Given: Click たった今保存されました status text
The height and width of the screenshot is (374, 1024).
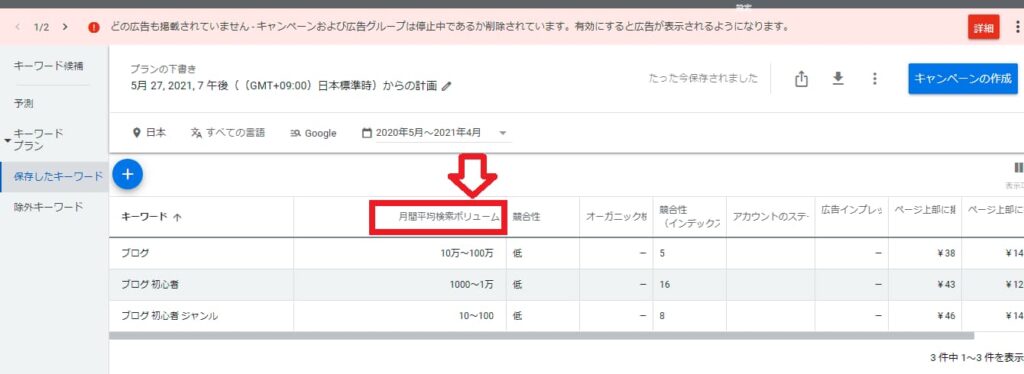Looking at the screenshot, I should point(703,78).
